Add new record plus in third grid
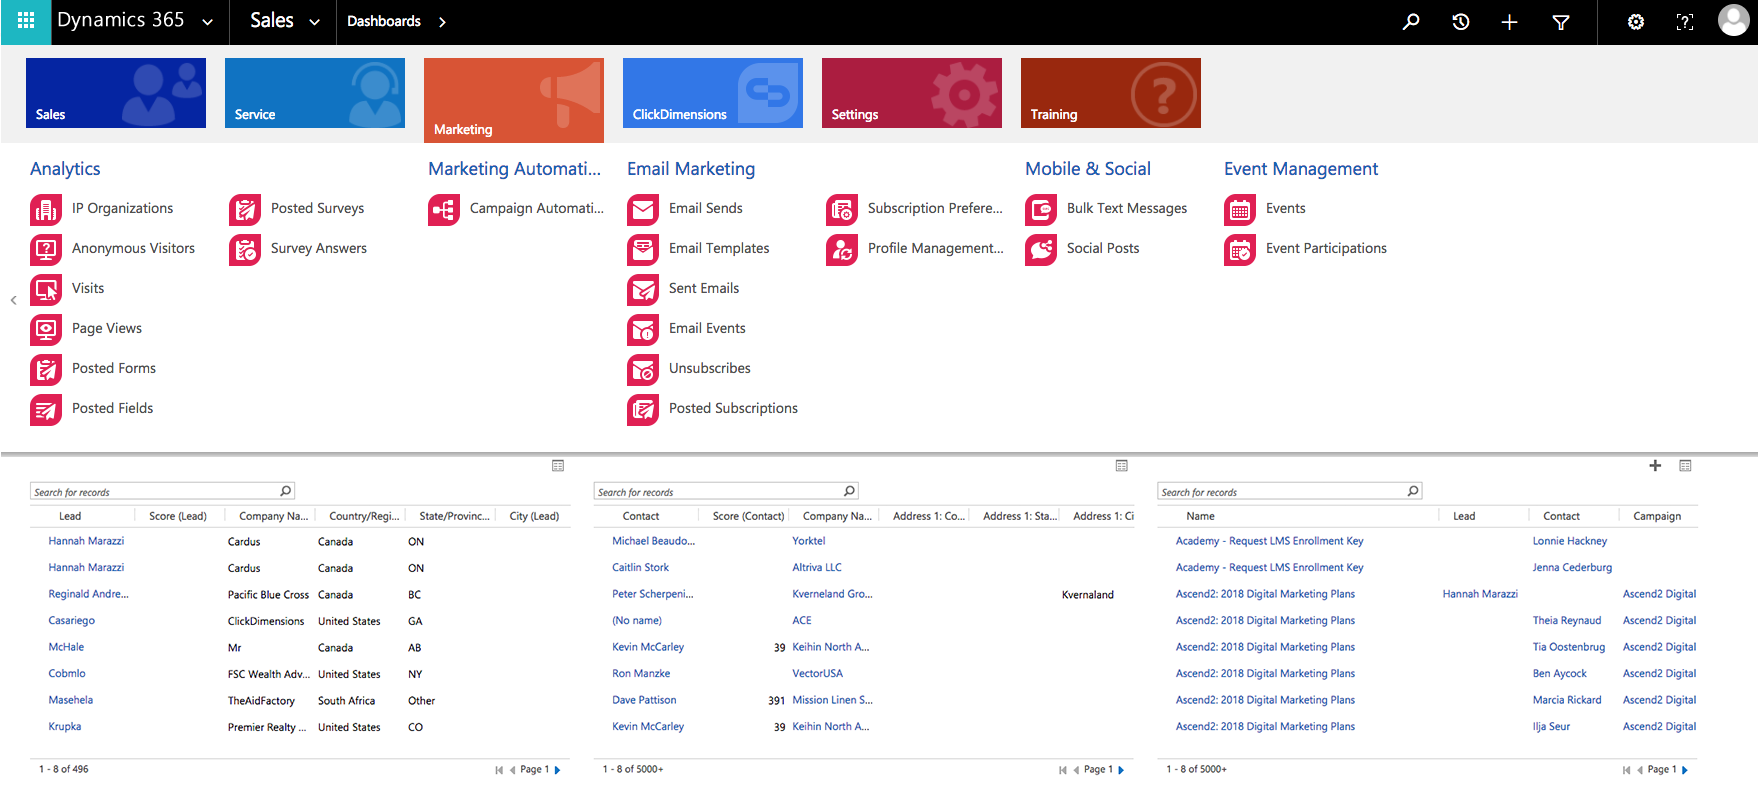Viewport: 1758px width, 811px height. (1655, 465)
